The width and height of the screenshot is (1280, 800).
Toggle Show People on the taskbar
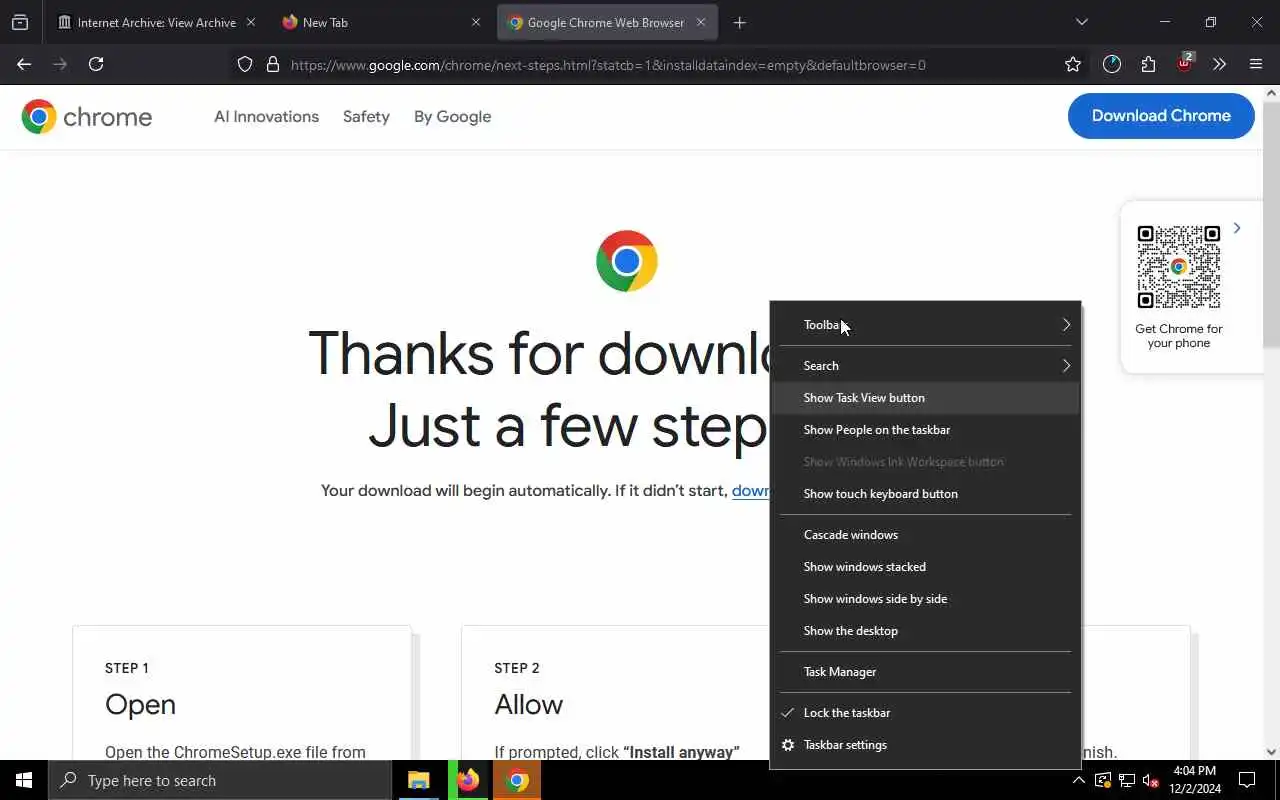click(925, 430)
